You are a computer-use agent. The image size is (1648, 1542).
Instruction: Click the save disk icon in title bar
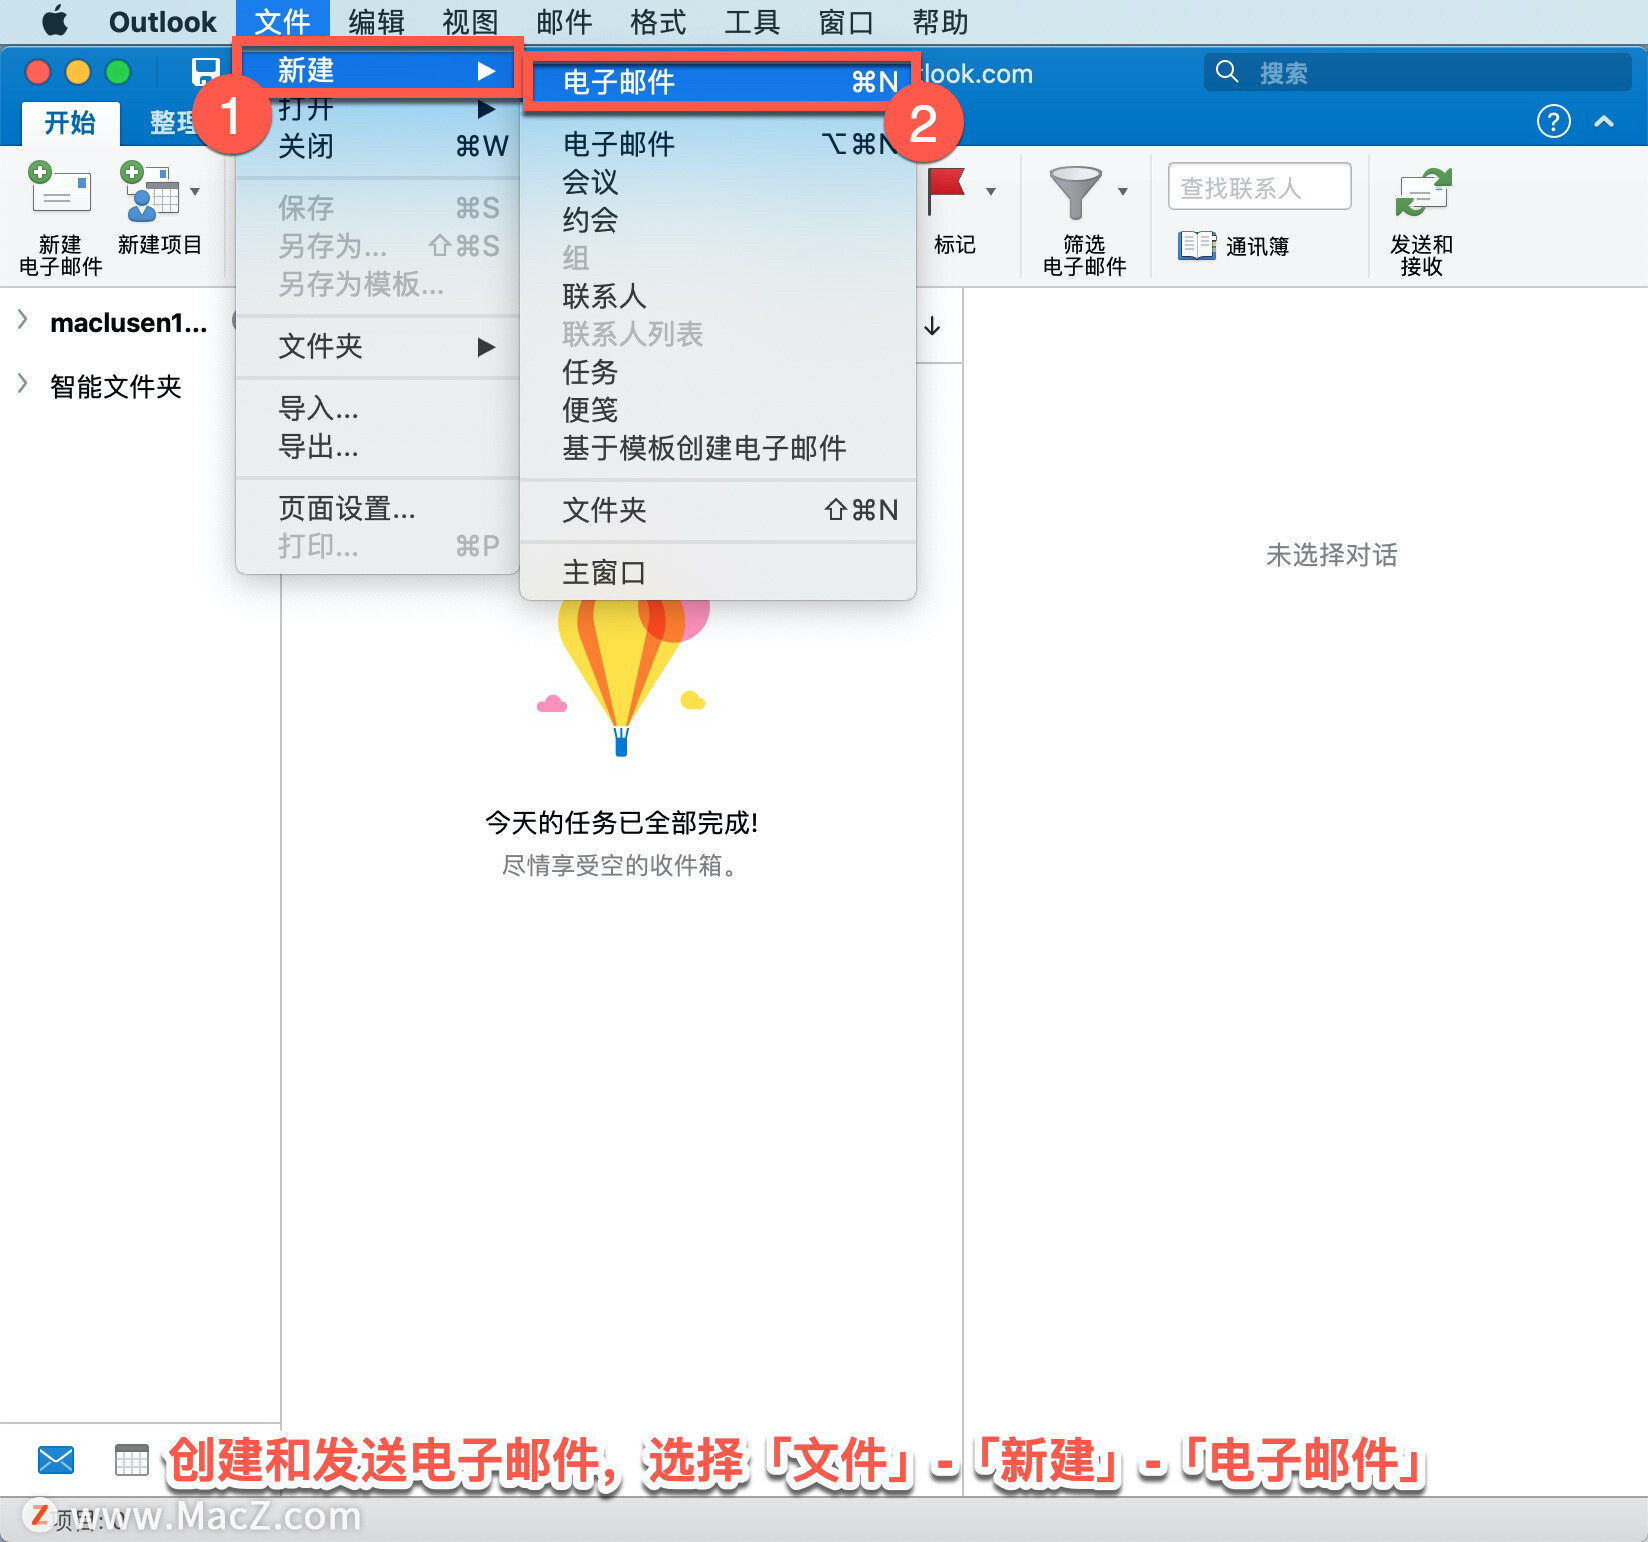coord(206,71)
